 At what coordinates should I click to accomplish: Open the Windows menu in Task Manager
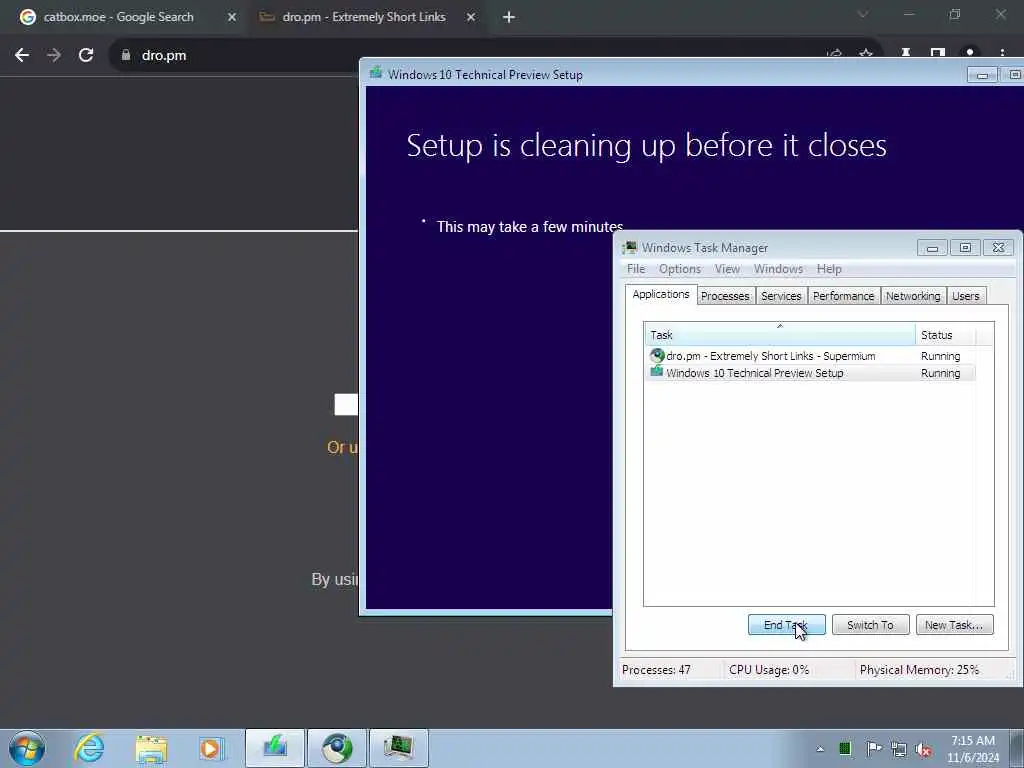778,269
